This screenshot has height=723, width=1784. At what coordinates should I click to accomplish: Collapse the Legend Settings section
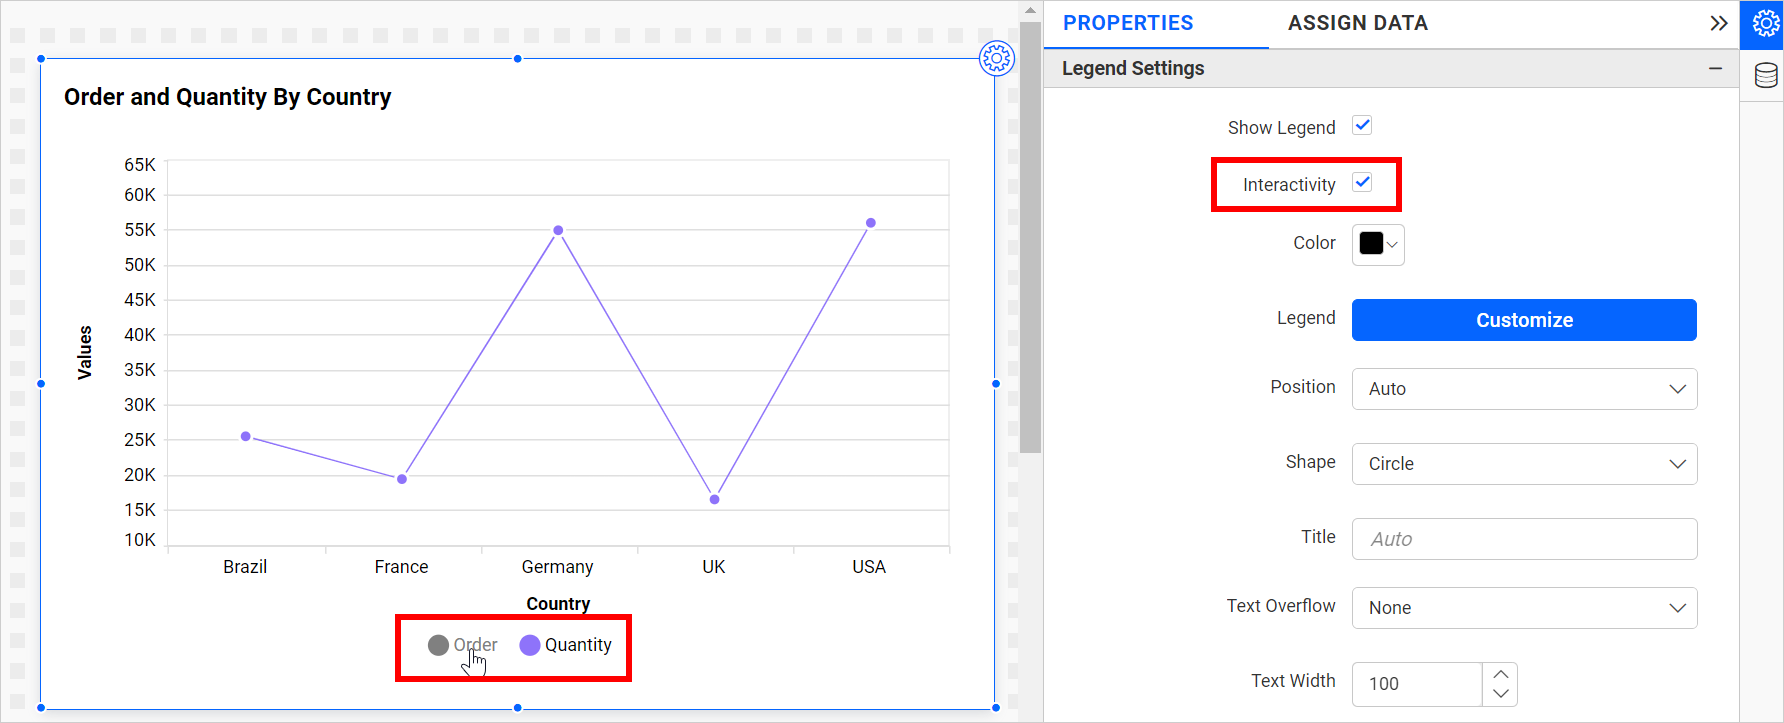tap(1715, 68)
